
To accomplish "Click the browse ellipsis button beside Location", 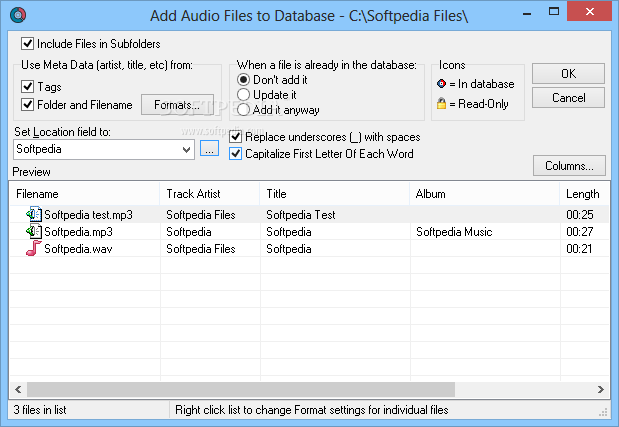I will pos(209,148).
